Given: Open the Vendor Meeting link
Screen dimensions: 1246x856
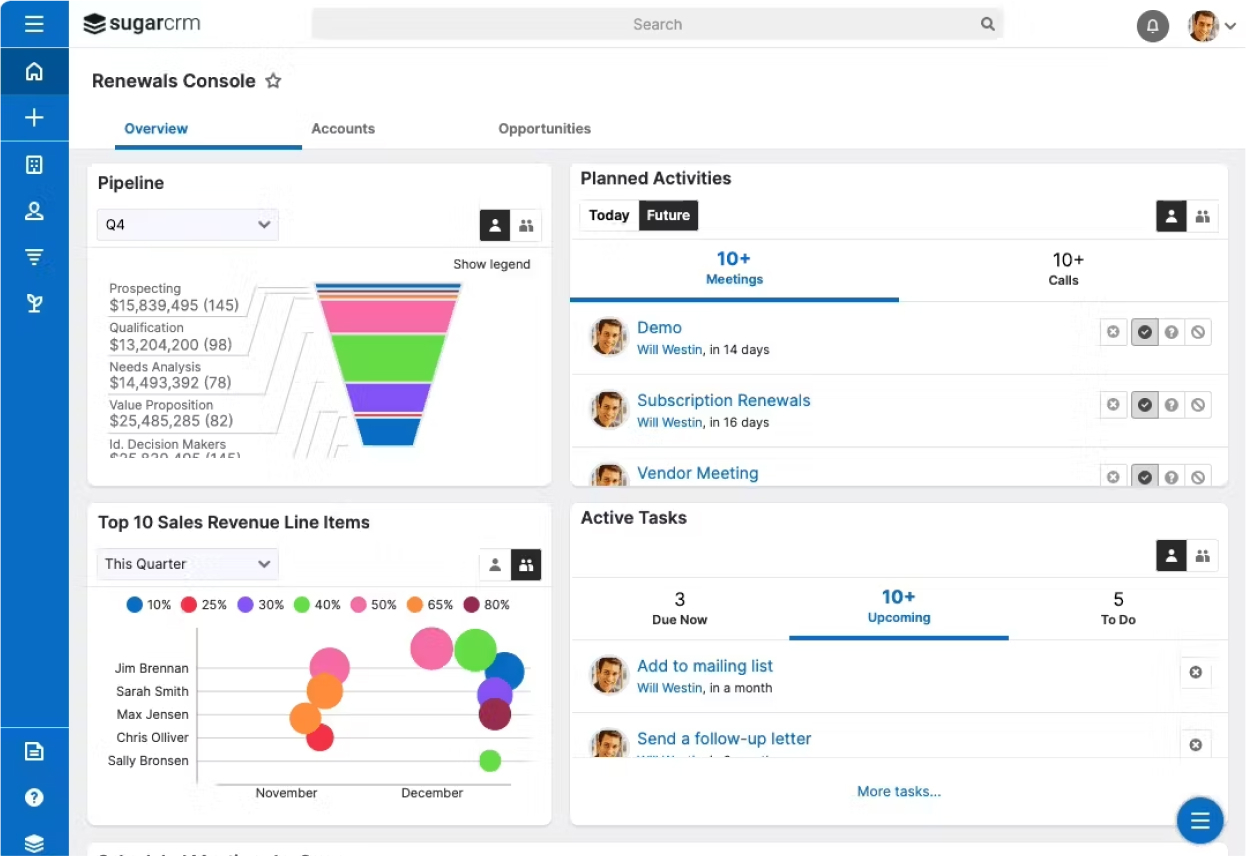Looking at the screenshot, I should (x=698, y=473).
